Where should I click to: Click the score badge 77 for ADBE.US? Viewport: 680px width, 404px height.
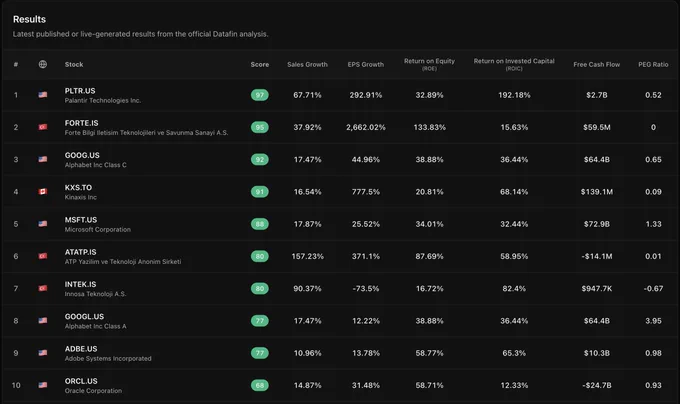tap(260, 353)
